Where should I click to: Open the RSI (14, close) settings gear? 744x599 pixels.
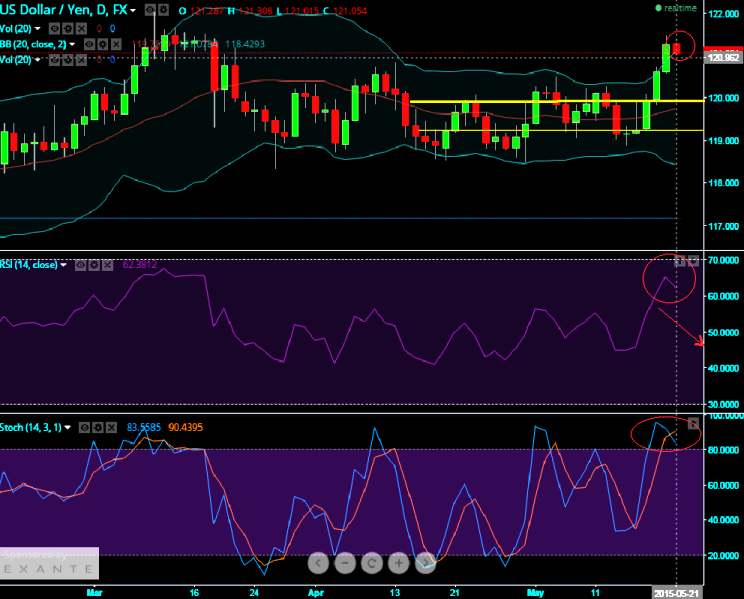(94, 265)
